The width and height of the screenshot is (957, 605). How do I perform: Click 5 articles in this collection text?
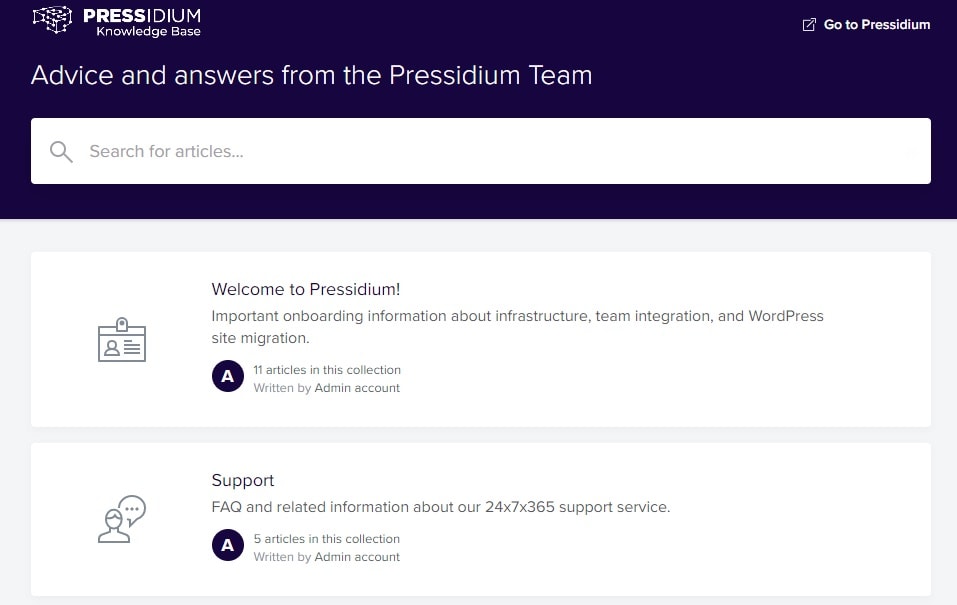click(327, 538)
